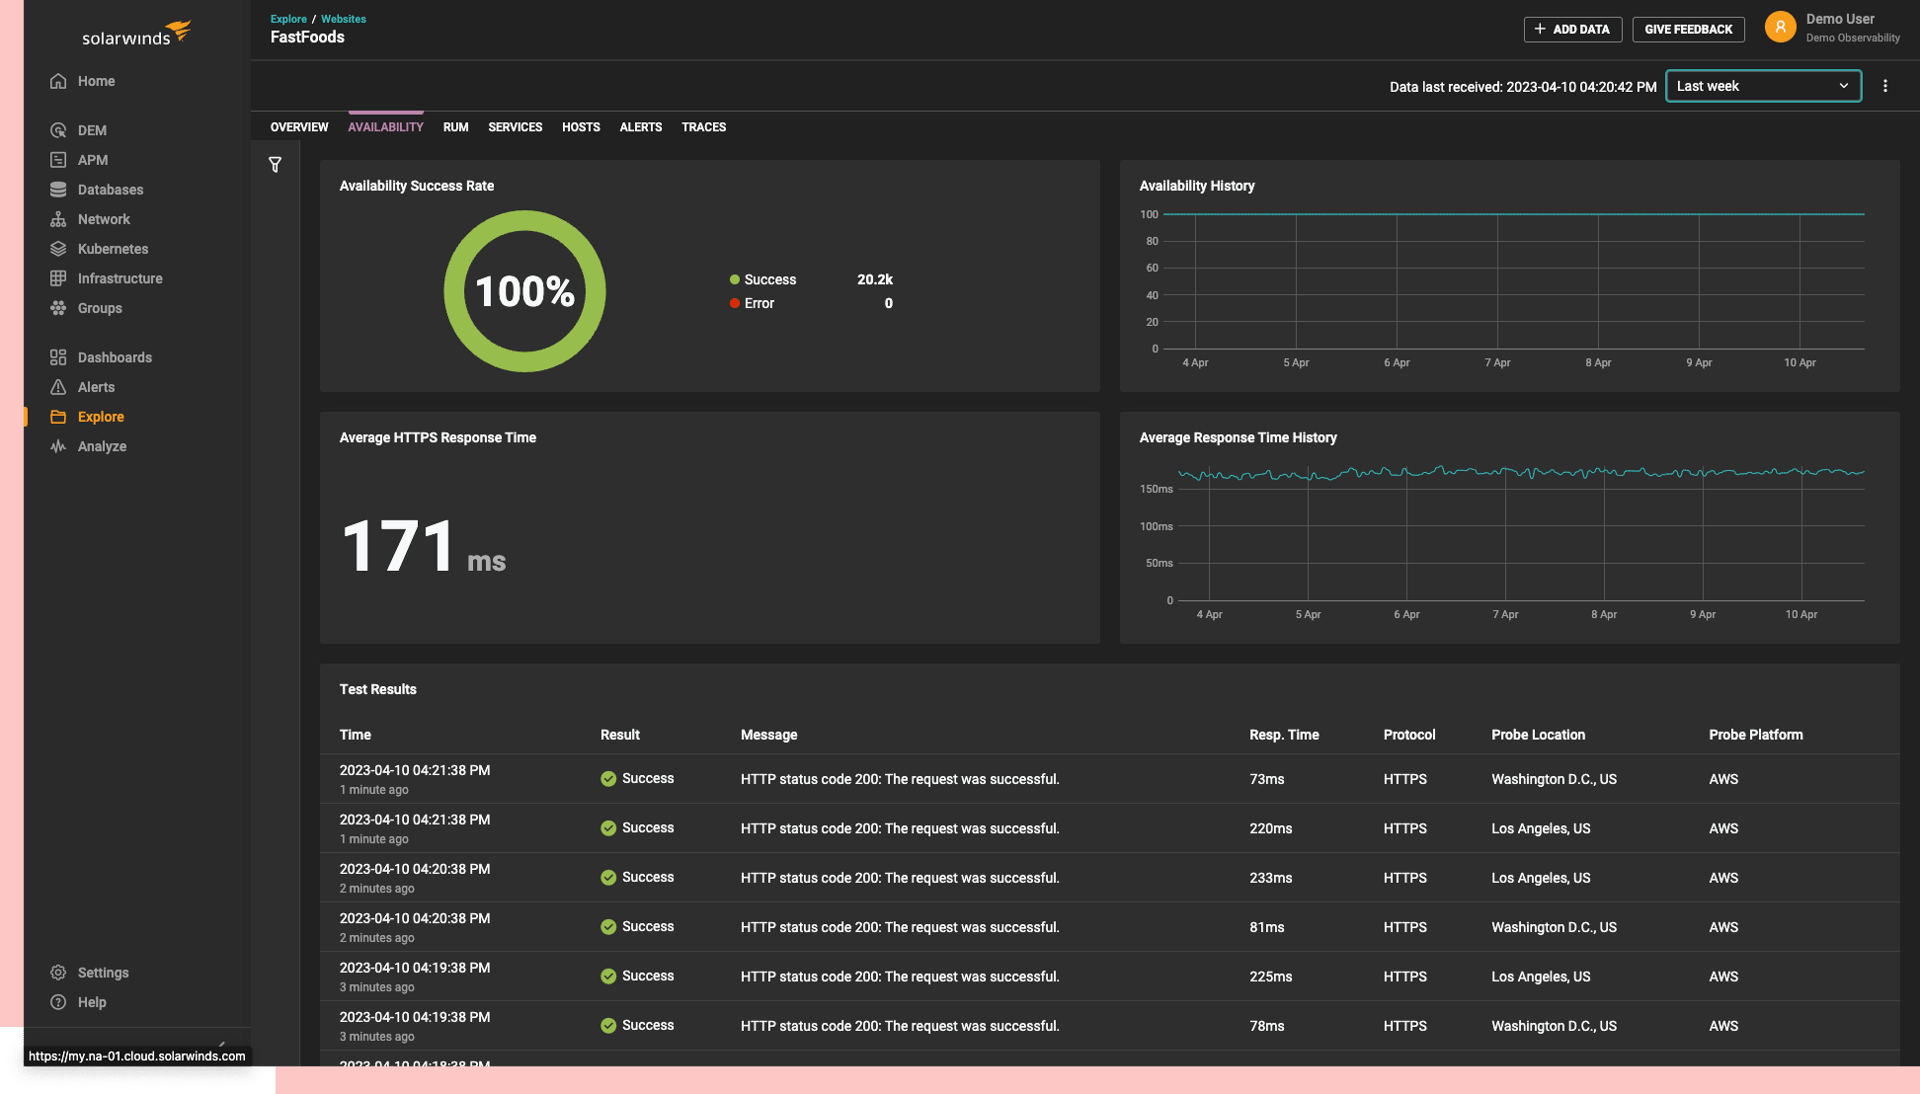Image resolution: width=1920 pixels, height=1094 pixels.
Task: Open the Websites breadcrumb link
Action: tap(343, 18)
